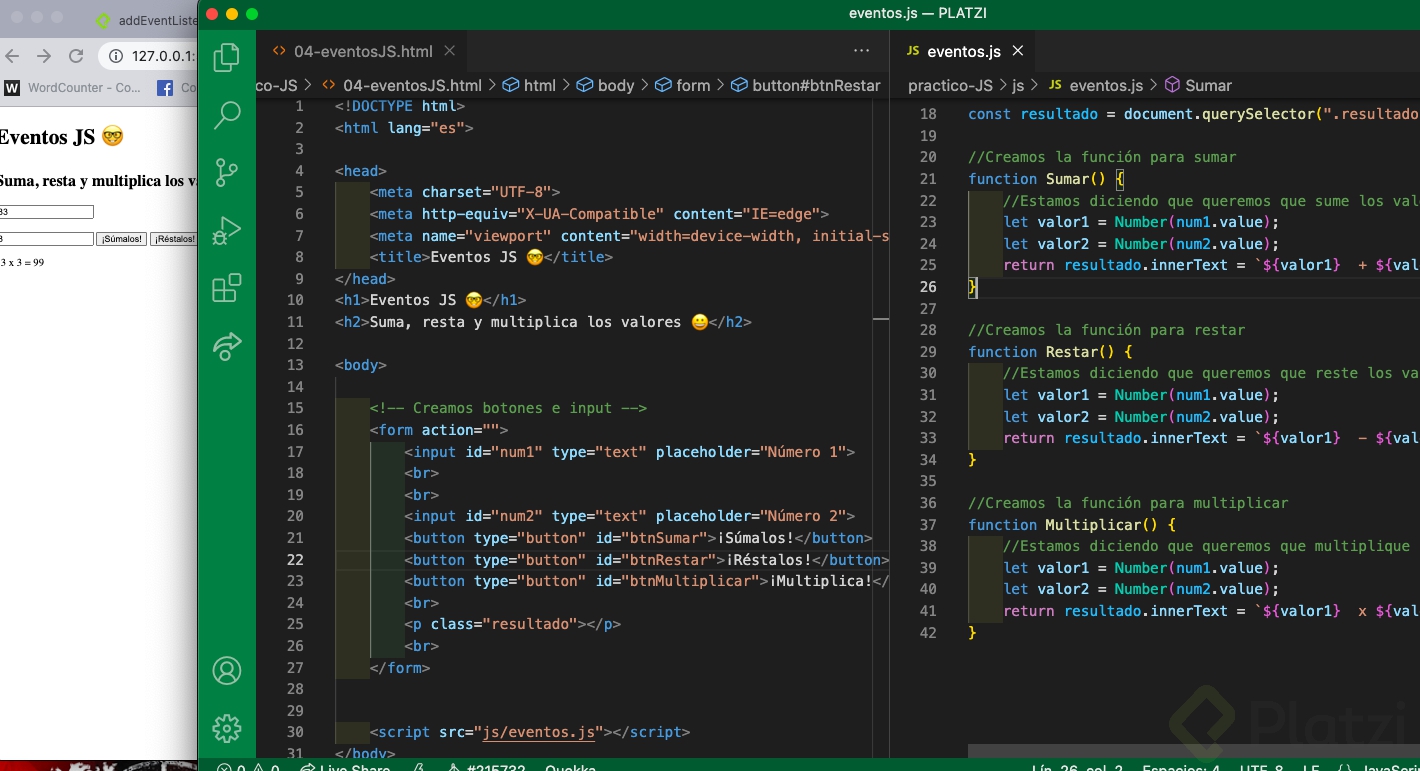Place cursor on 'function Restar() {' line
1420x771 pixels.
click(x=1050, y=352)
